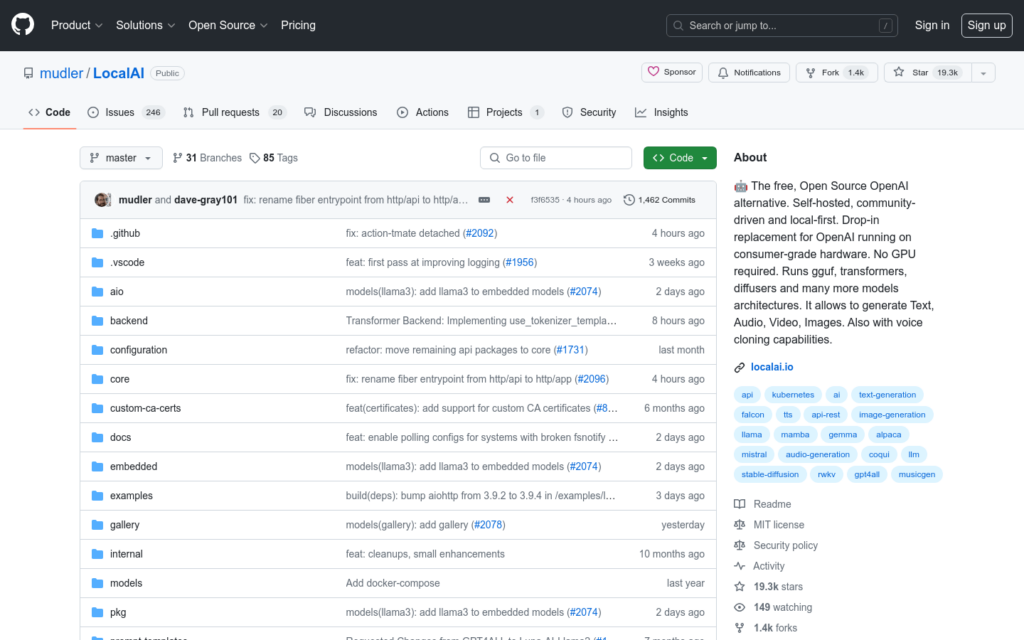
Task: Click the LocalAI repository name link
Action: pyautogui.click(x=118, y=73)
